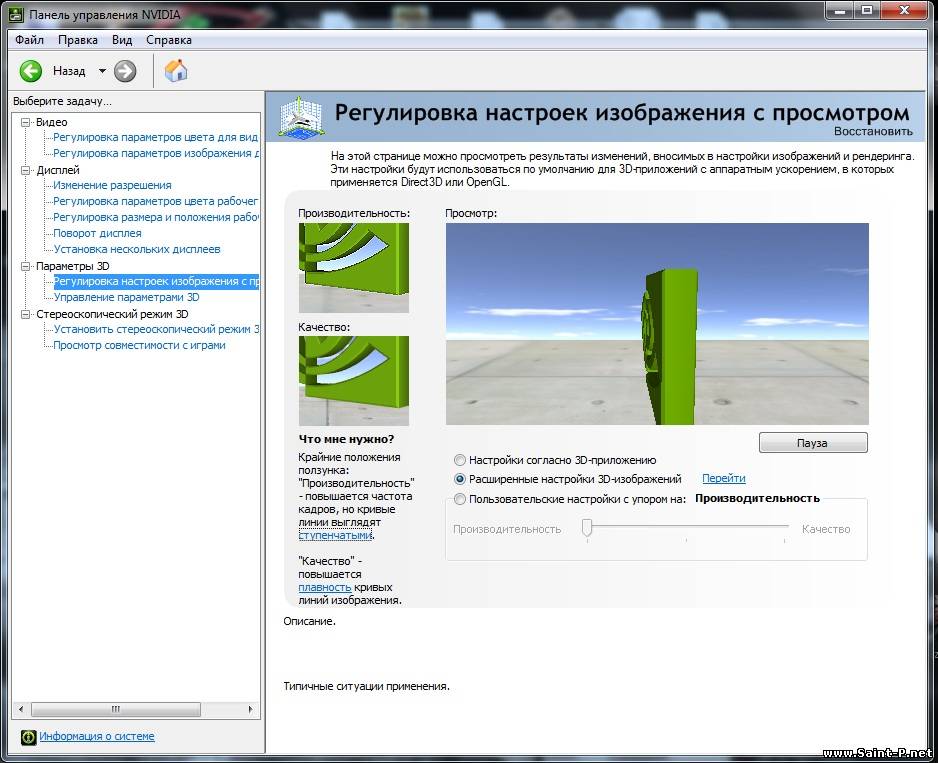938x763 pixels.
Task: Open the Вид menu
Action: [x=122, y=40]
